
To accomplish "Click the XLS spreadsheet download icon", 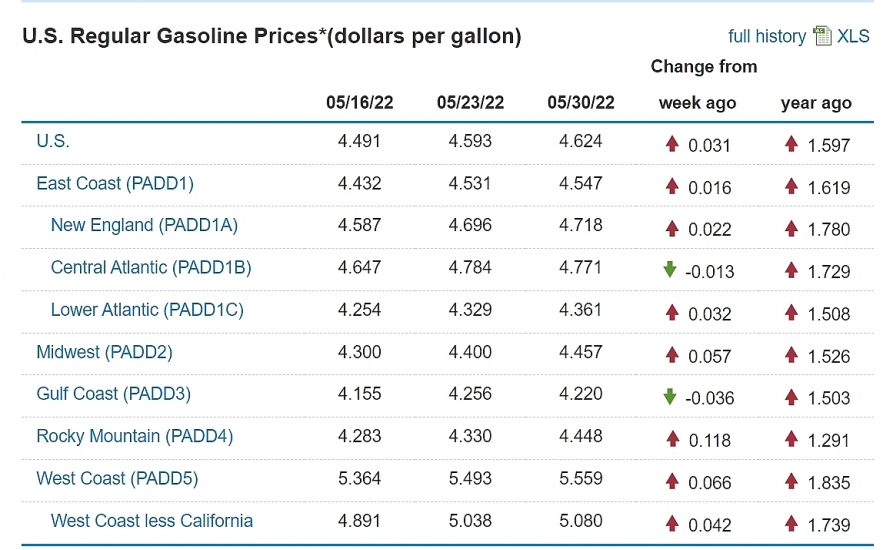I will (x=822, y=36).
